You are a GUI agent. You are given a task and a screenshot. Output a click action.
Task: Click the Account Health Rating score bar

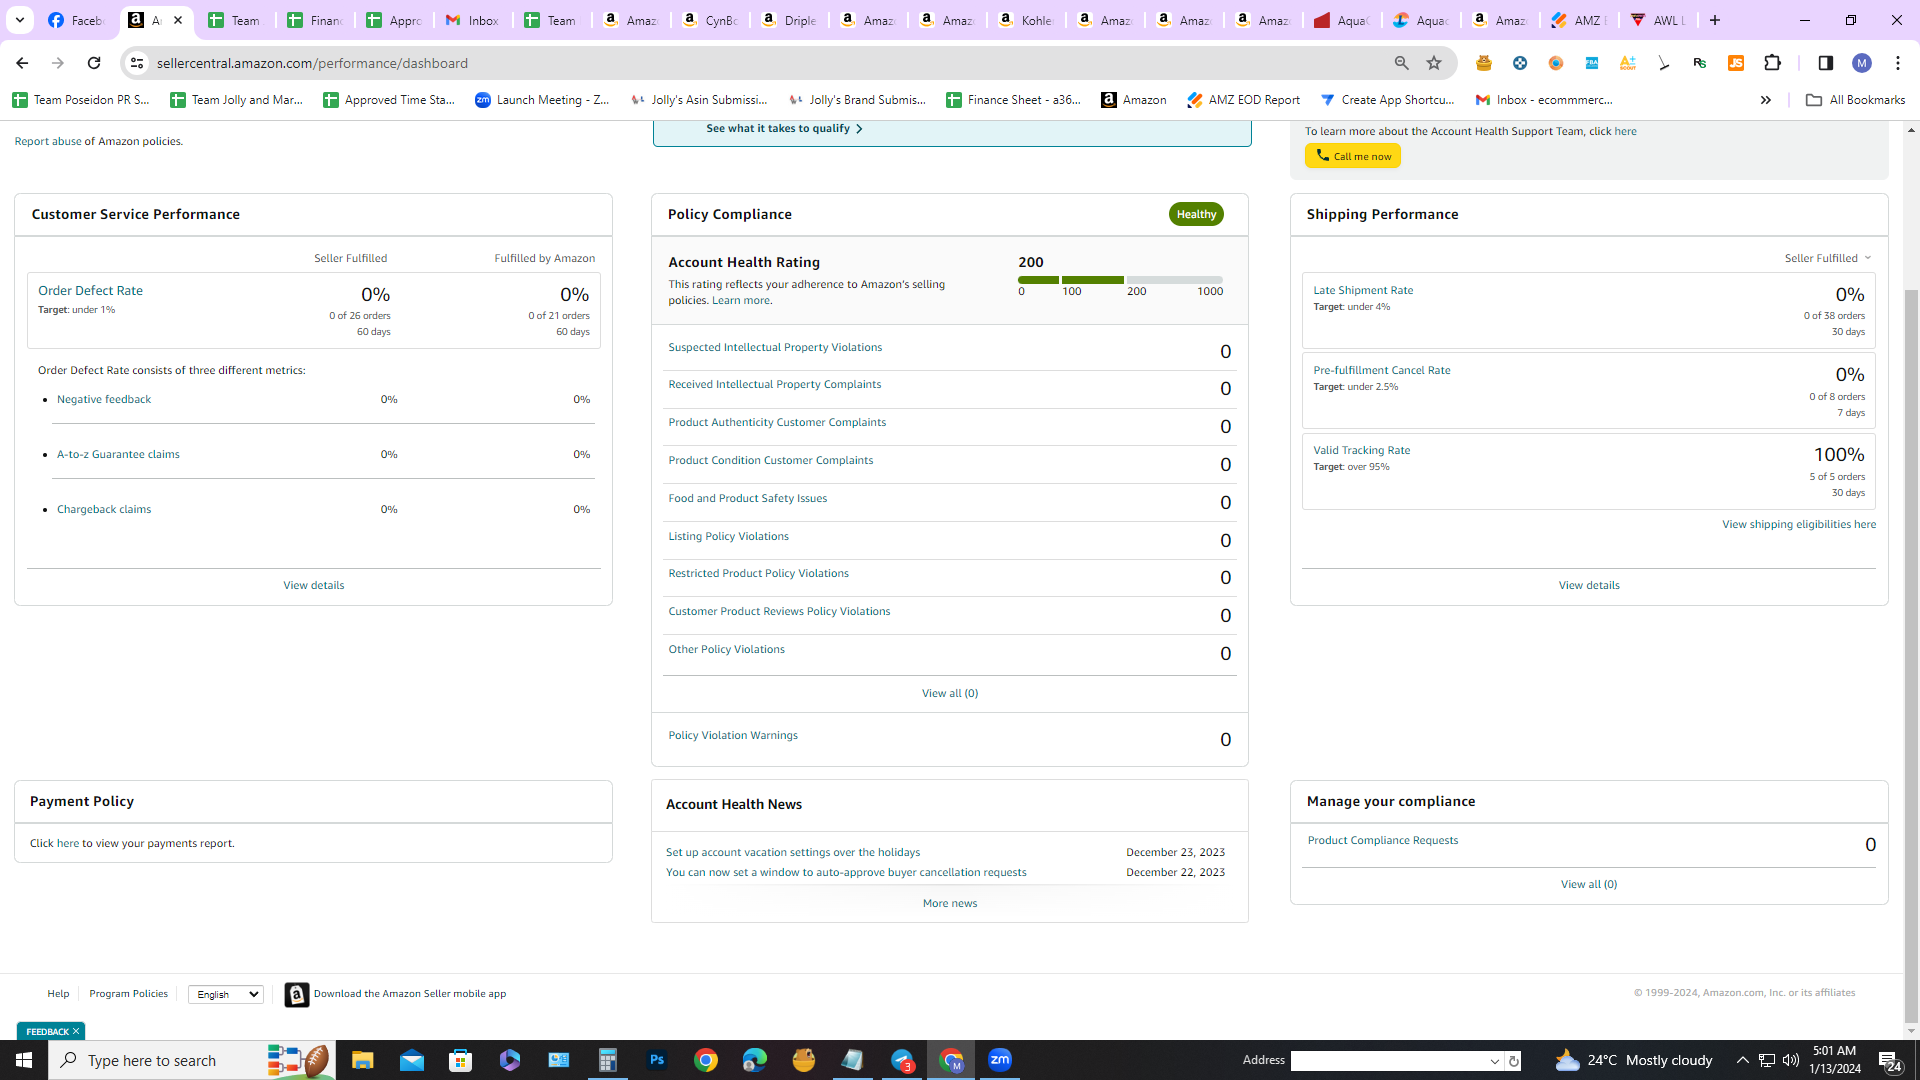(1120, 280)
